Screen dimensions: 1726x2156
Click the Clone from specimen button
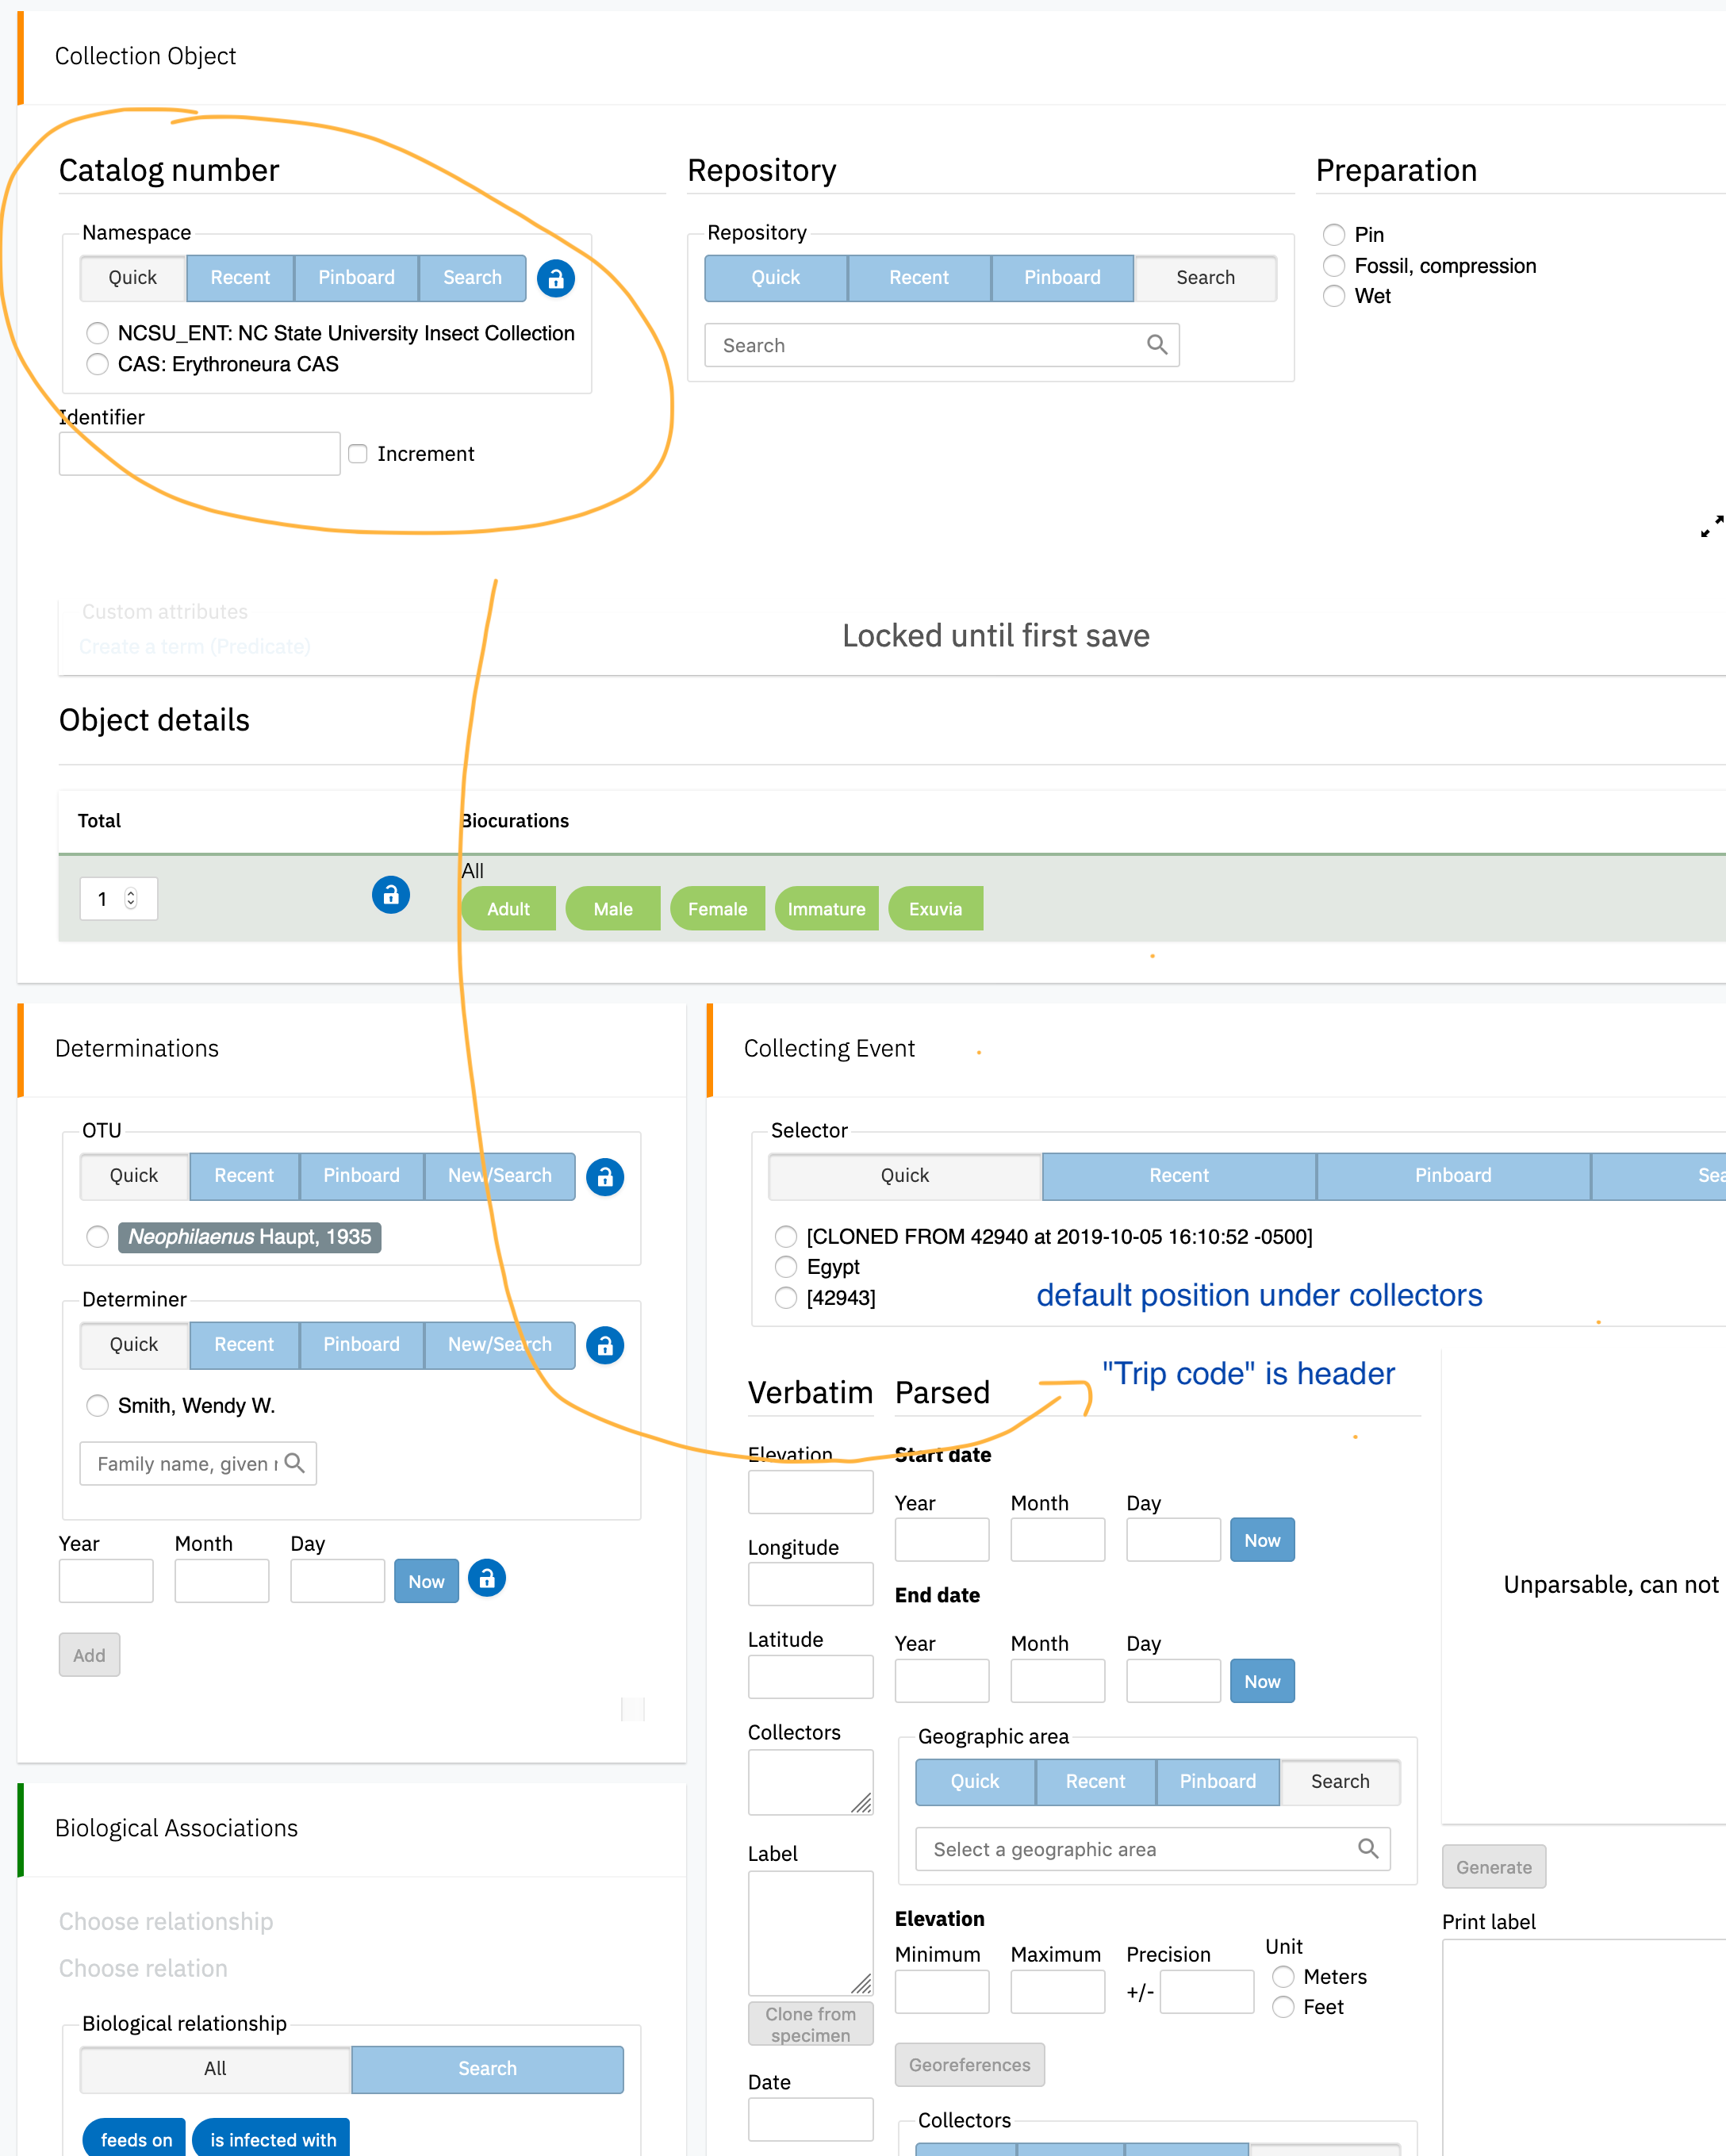[x=810, y=2022]
